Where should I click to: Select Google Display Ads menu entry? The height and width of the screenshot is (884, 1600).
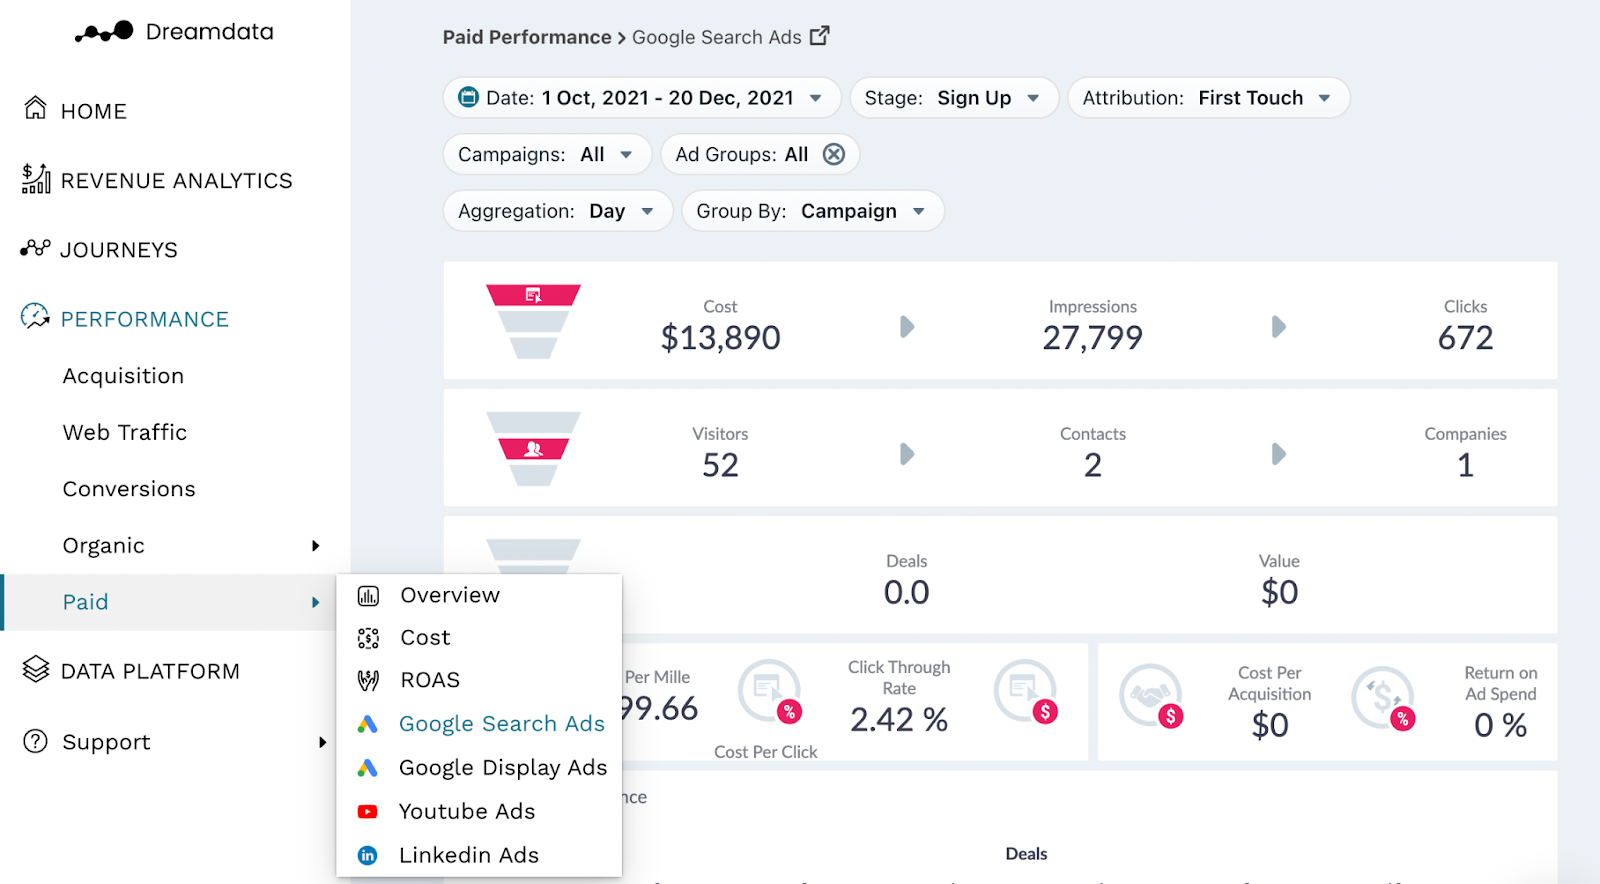pyautogui.click(x=479, y=767)
